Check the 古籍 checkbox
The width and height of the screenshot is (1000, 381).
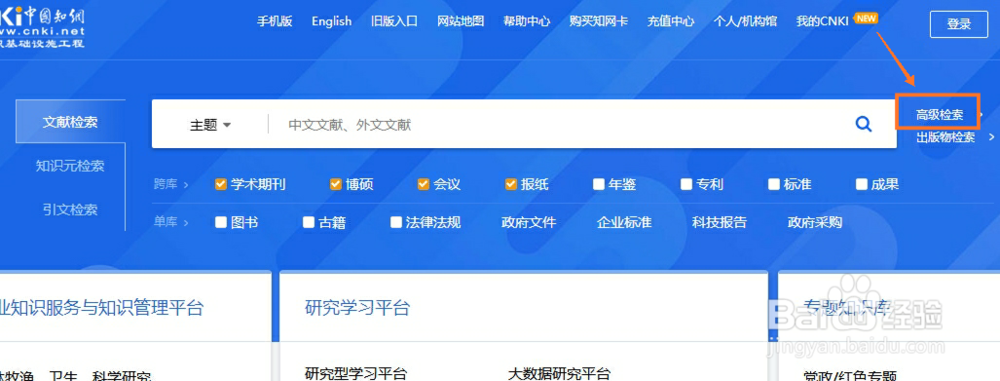coord(308,222)
